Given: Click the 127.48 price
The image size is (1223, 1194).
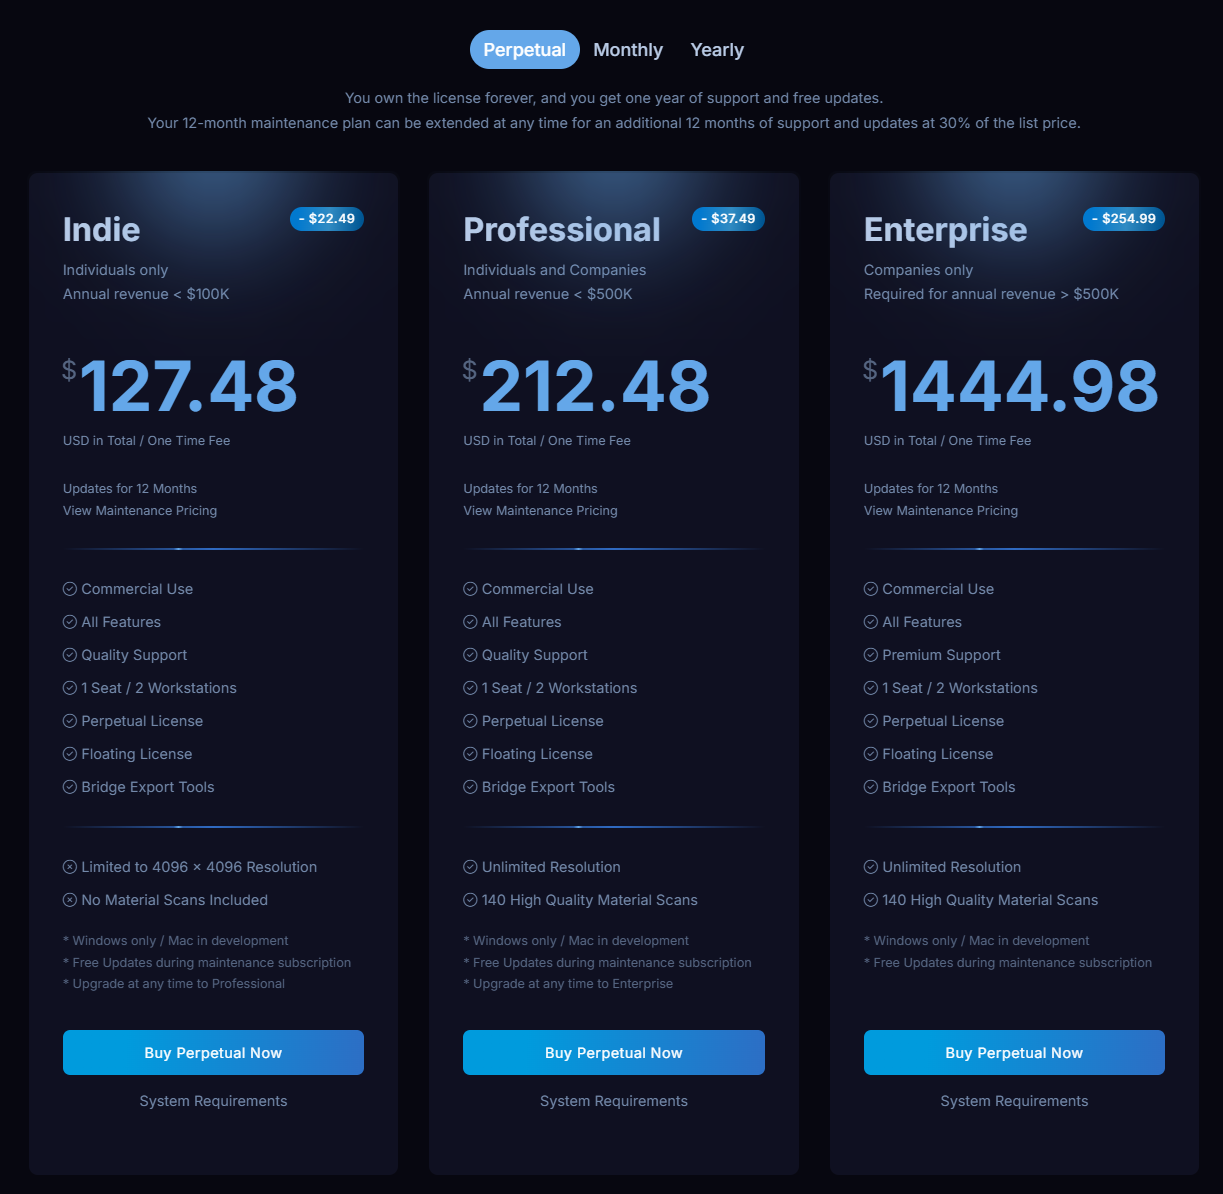Looking at the screenshot, I should (x=189, y=386).
